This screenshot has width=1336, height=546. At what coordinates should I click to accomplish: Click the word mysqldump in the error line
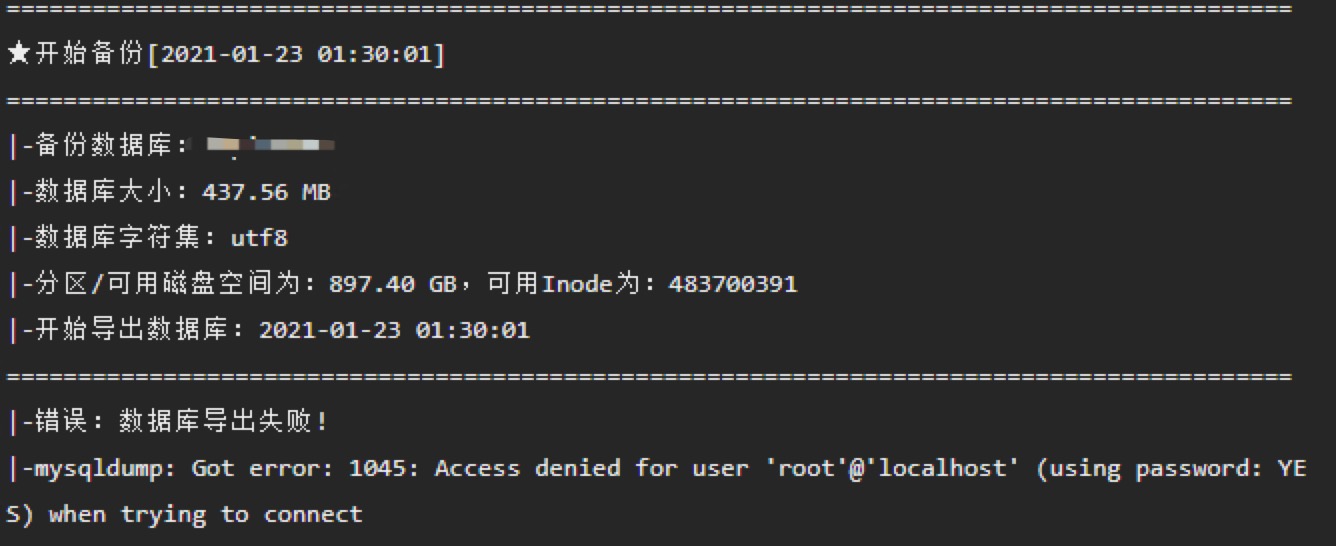coord(98,468)
